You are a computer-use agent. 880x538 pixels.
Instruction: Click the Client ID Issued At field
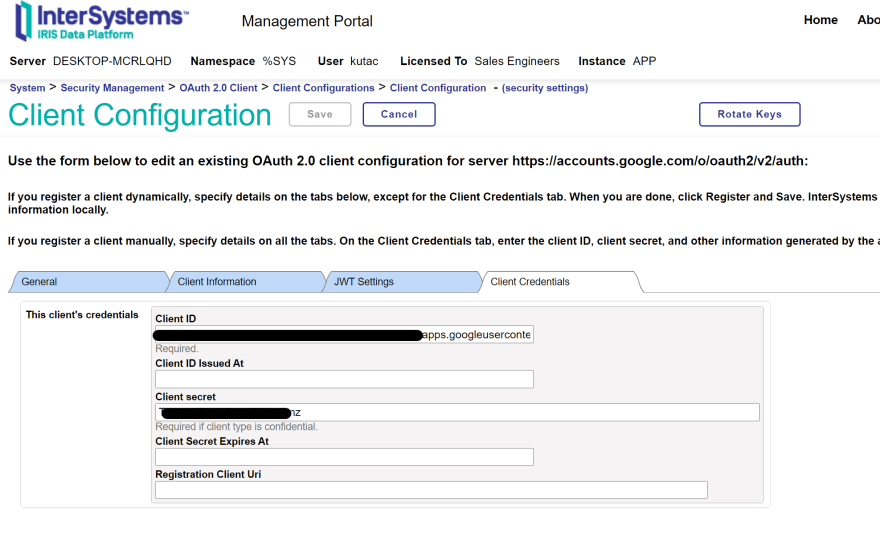tap(344, 379)
